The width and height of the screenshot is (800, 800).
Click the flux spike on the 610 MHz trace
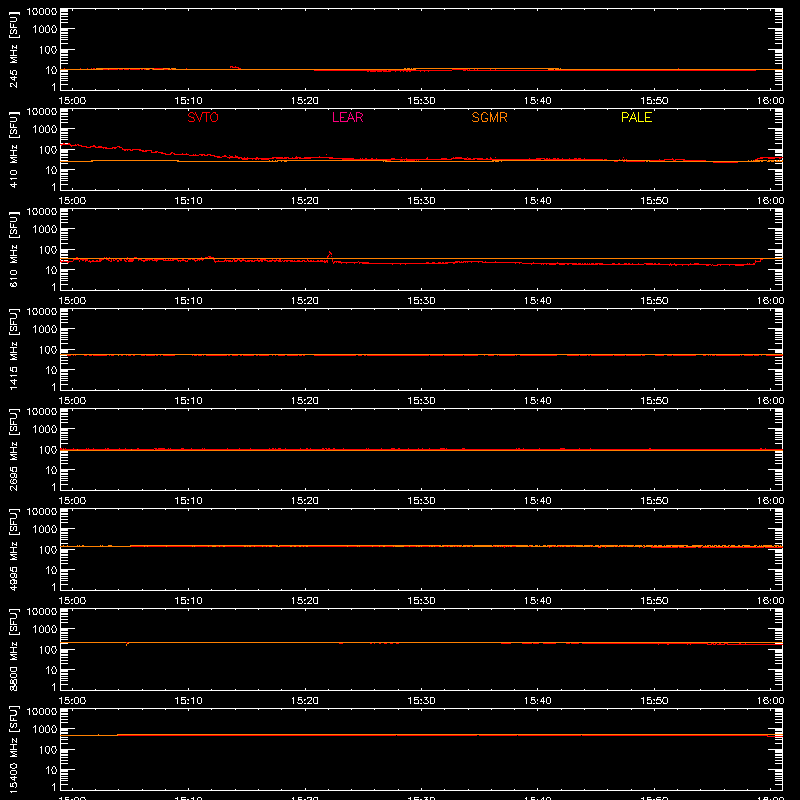(x=330, y=255)
